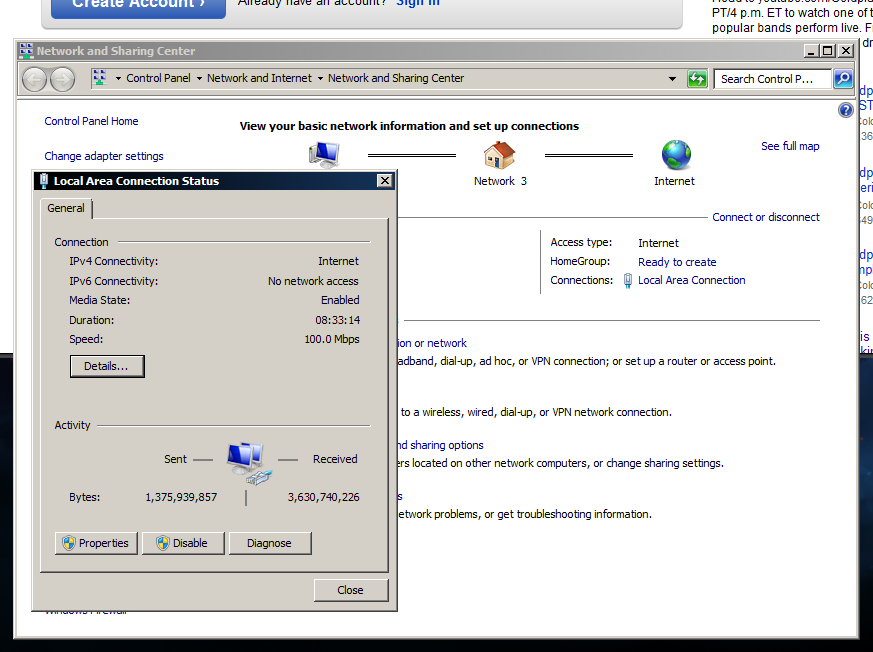
Task: Open the Details button in Connection section
Action: (107, 366)
